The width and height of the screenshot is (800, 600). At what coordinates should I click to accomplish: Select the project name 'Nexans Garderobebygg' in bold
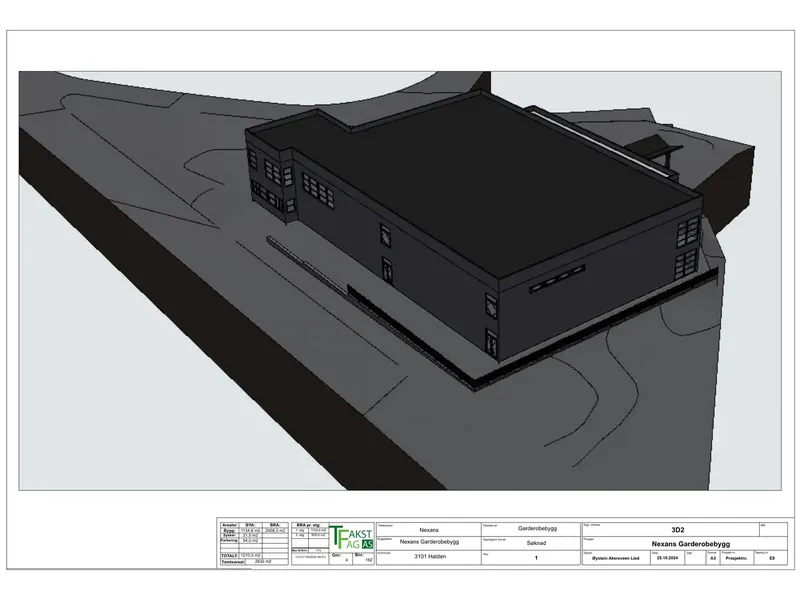click(690, 544)
